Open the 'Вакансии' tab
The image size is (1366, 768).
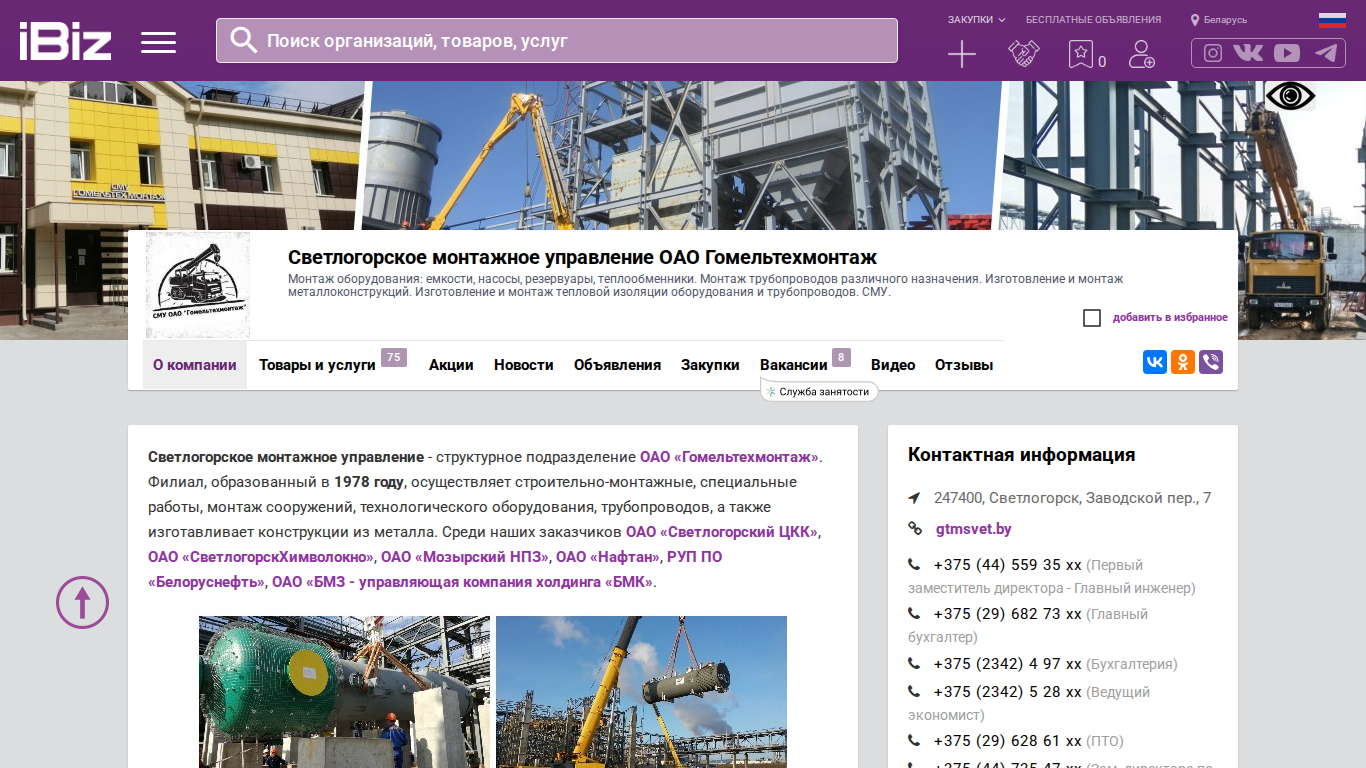click(x=794, y=365)
